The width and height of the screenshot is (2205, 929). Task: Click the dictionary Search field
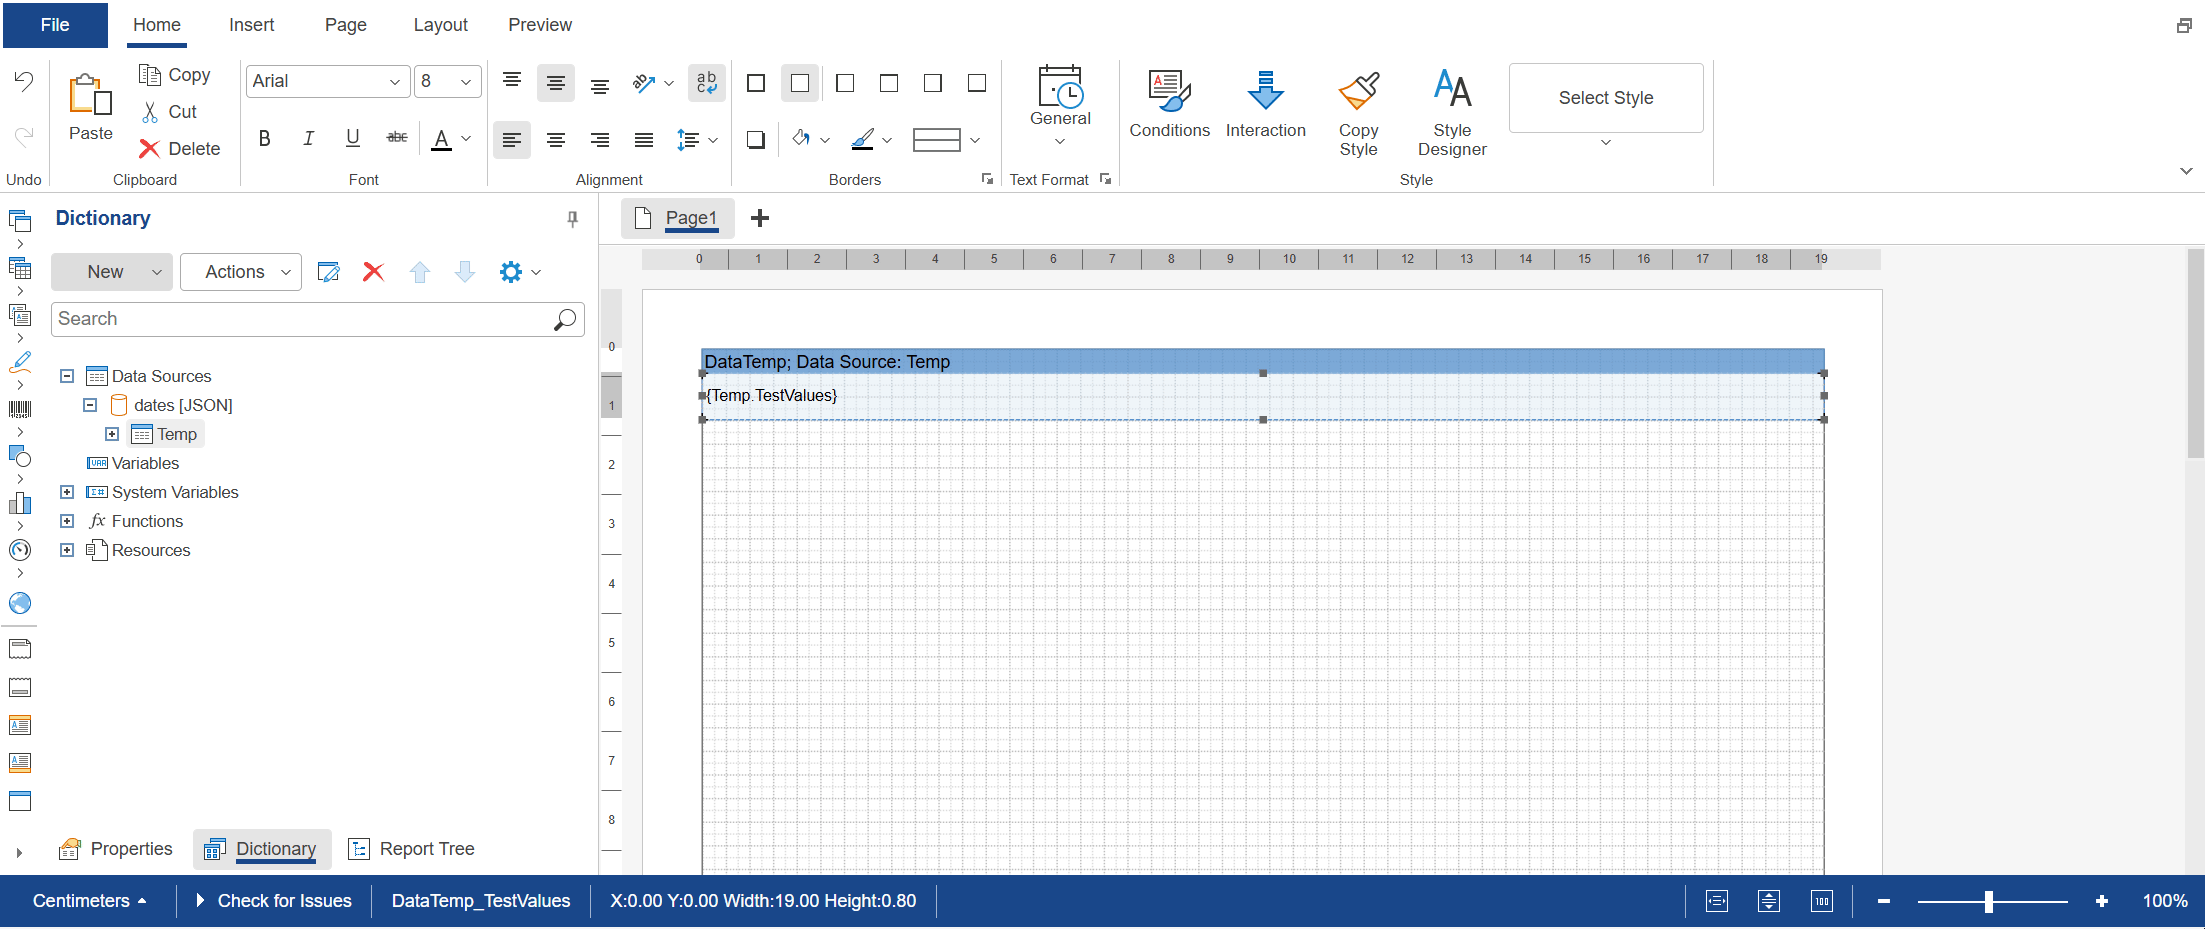(x=318, y=319)
